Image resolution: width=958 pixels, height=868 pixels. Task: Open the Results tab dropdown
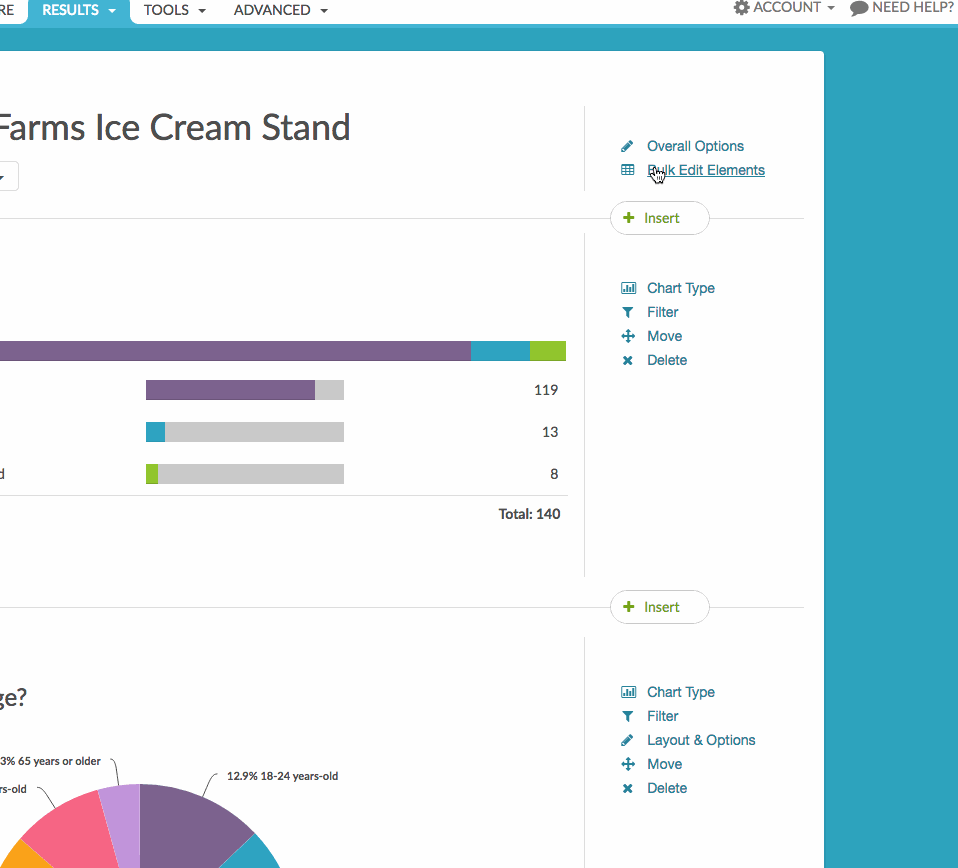(78, 10)
